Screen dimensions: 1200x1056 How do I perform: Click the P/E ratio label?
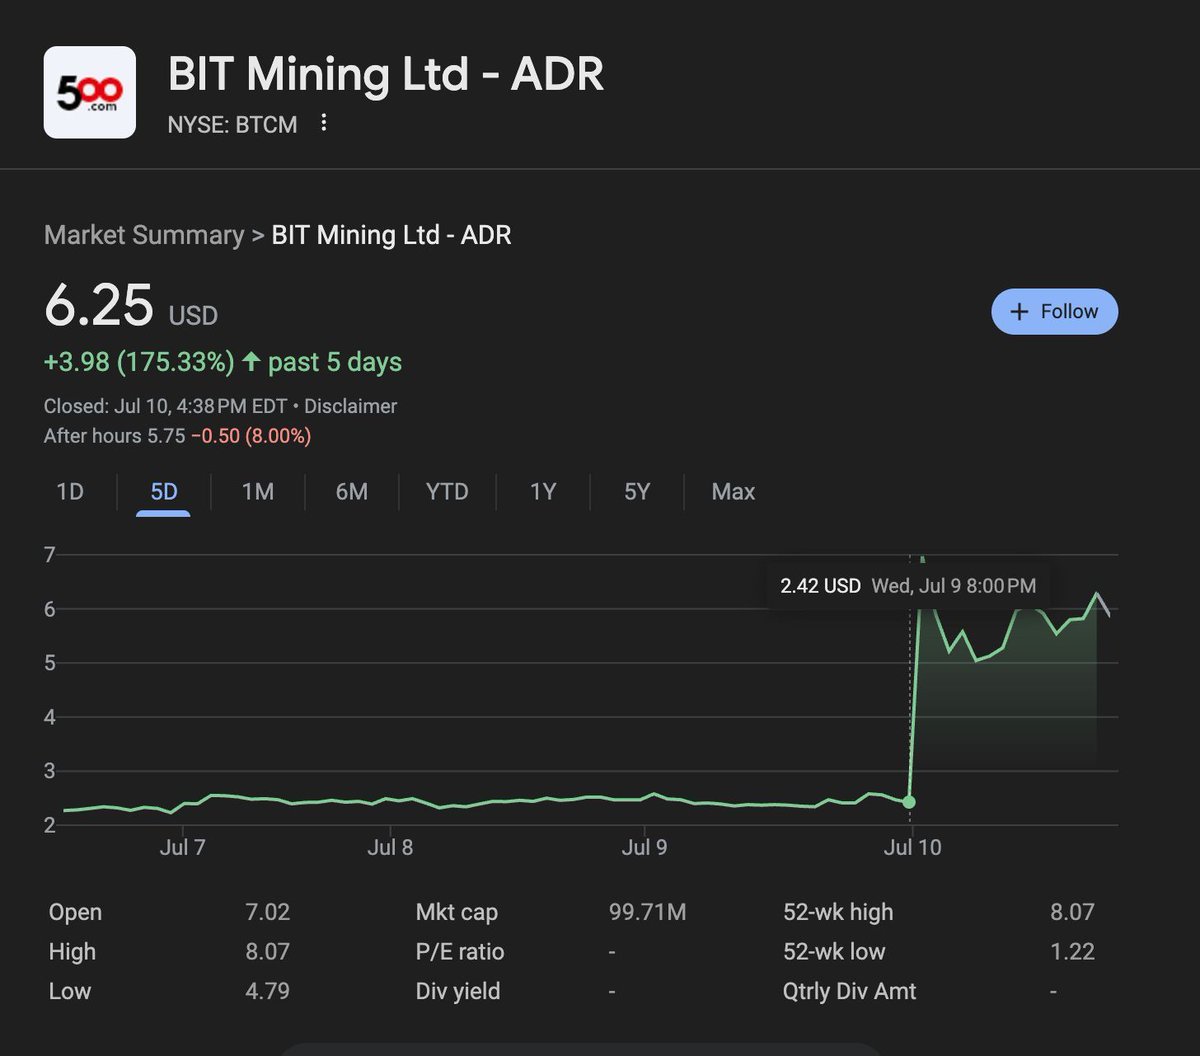pos(459,952)
